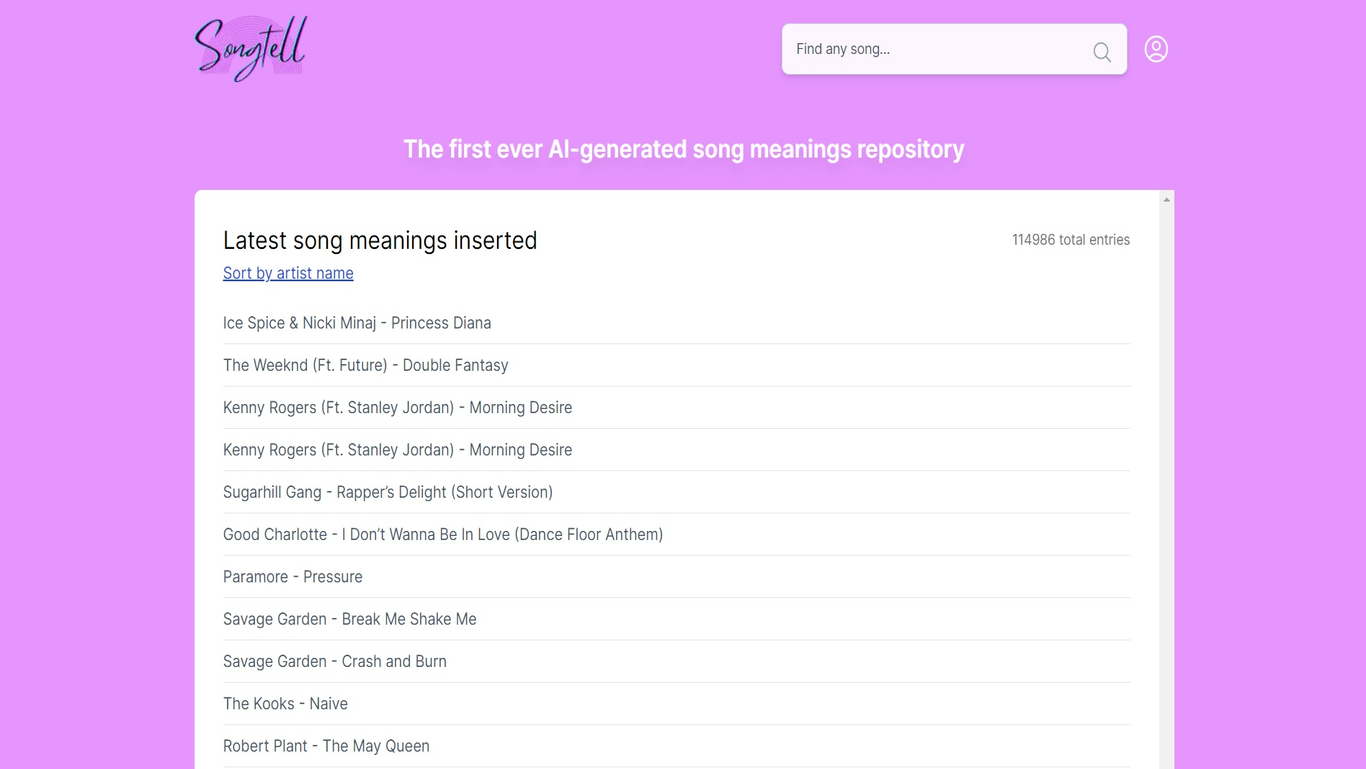
Task: Open The Weeknd - Double Fantasy entry
Action: tap(365, 365)
